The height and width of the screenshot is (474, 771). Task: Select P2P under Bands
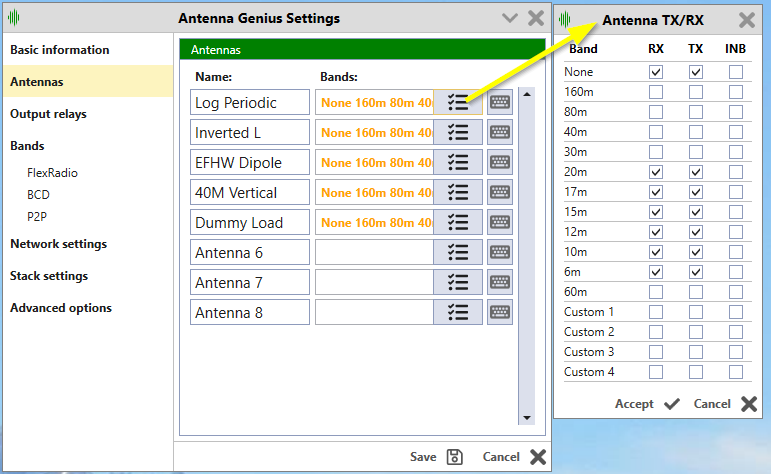pyautogui.click(x=37, y=216)
